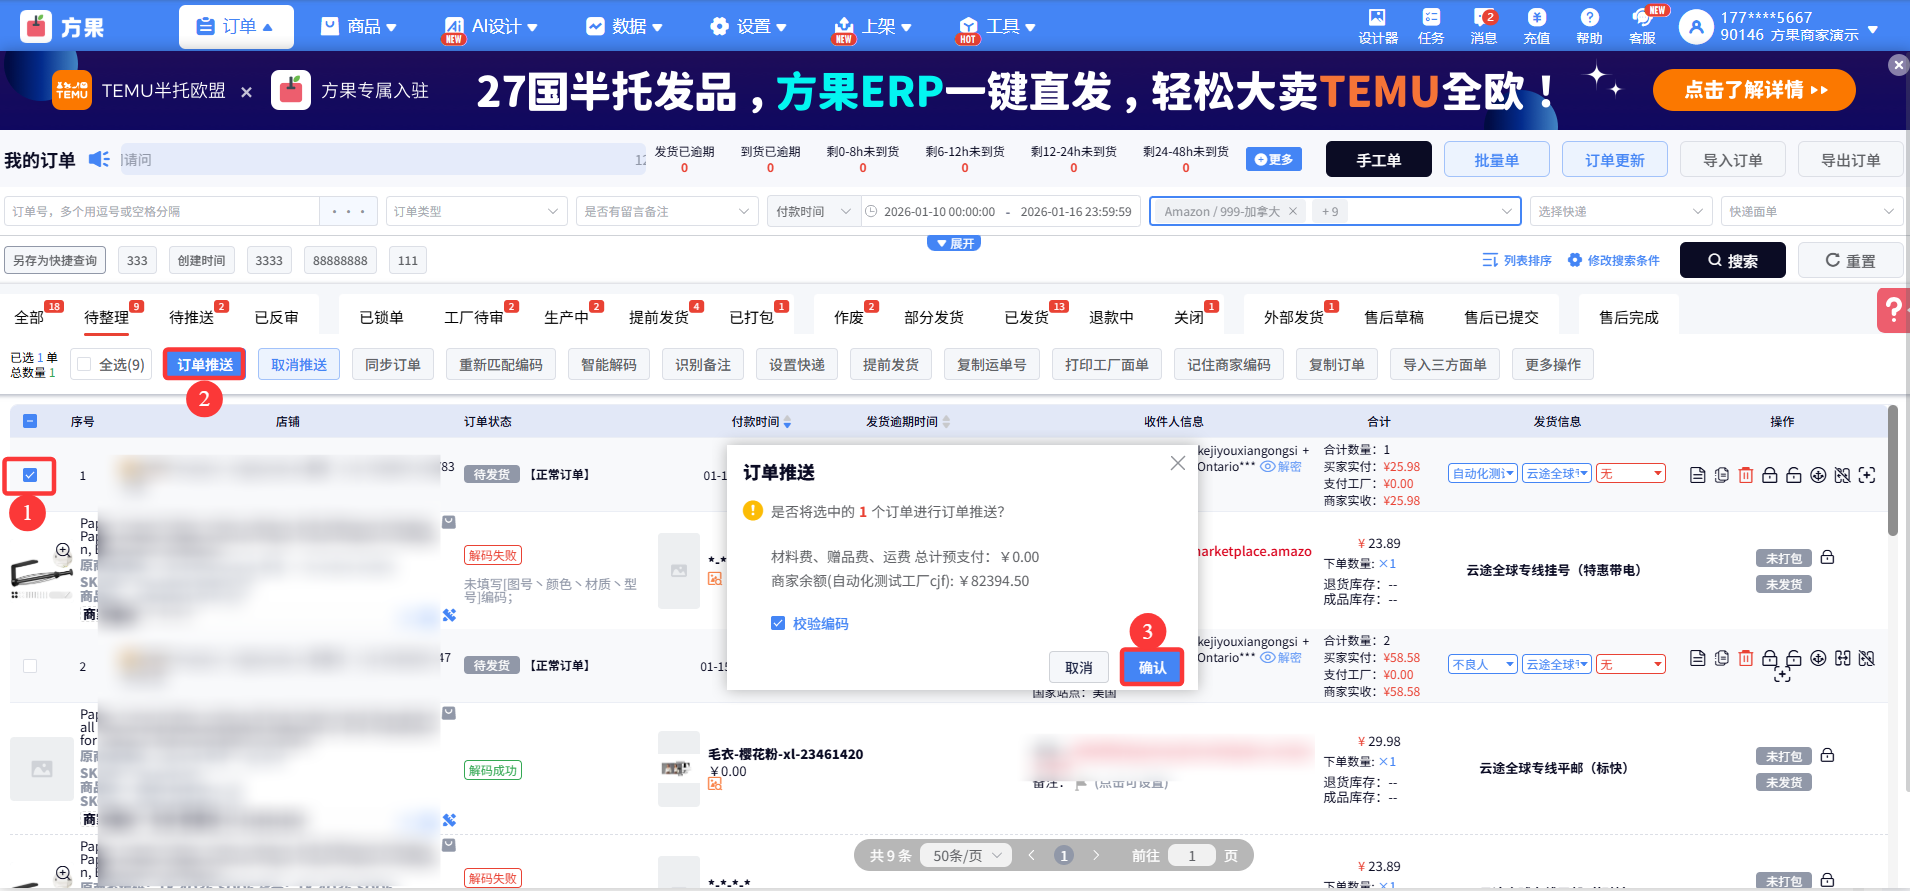This screenshot has height=891, width=1910.
Task: Click magnifier zoom icon on first product image
Action: [x=63, y=550]
